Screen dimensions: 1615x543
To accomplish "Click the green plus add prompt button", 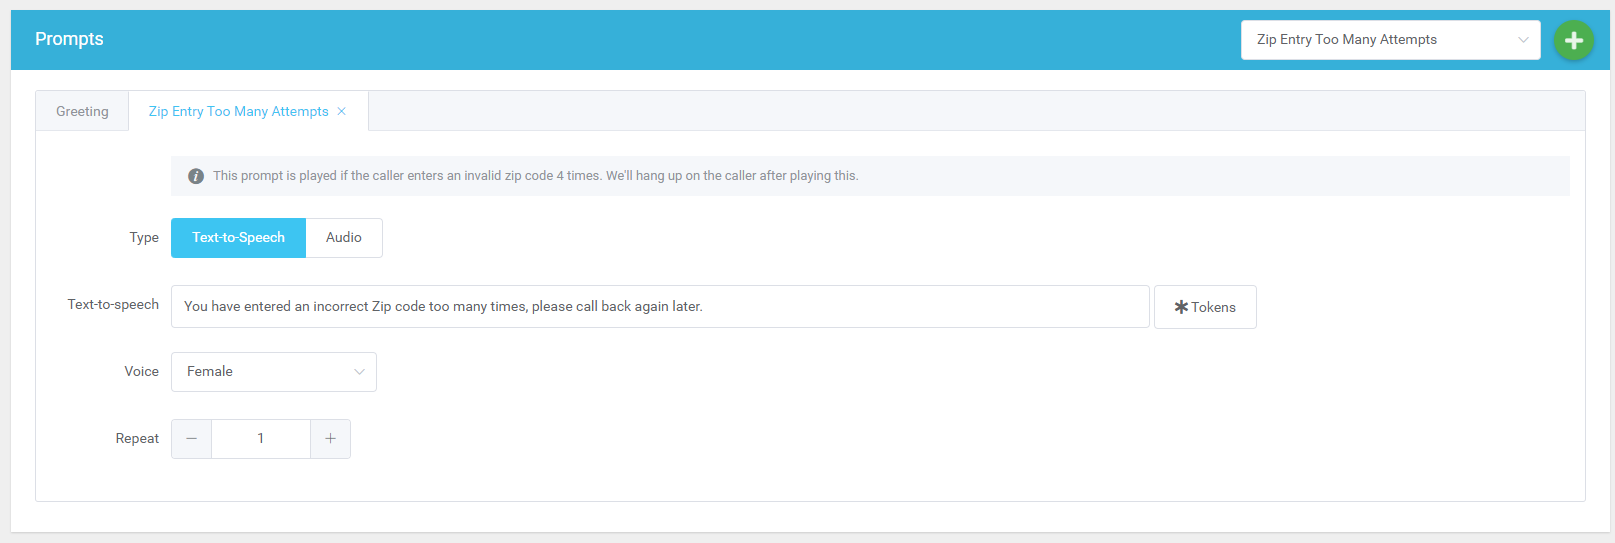I will pyautogui.click(x=1573, y=40).
